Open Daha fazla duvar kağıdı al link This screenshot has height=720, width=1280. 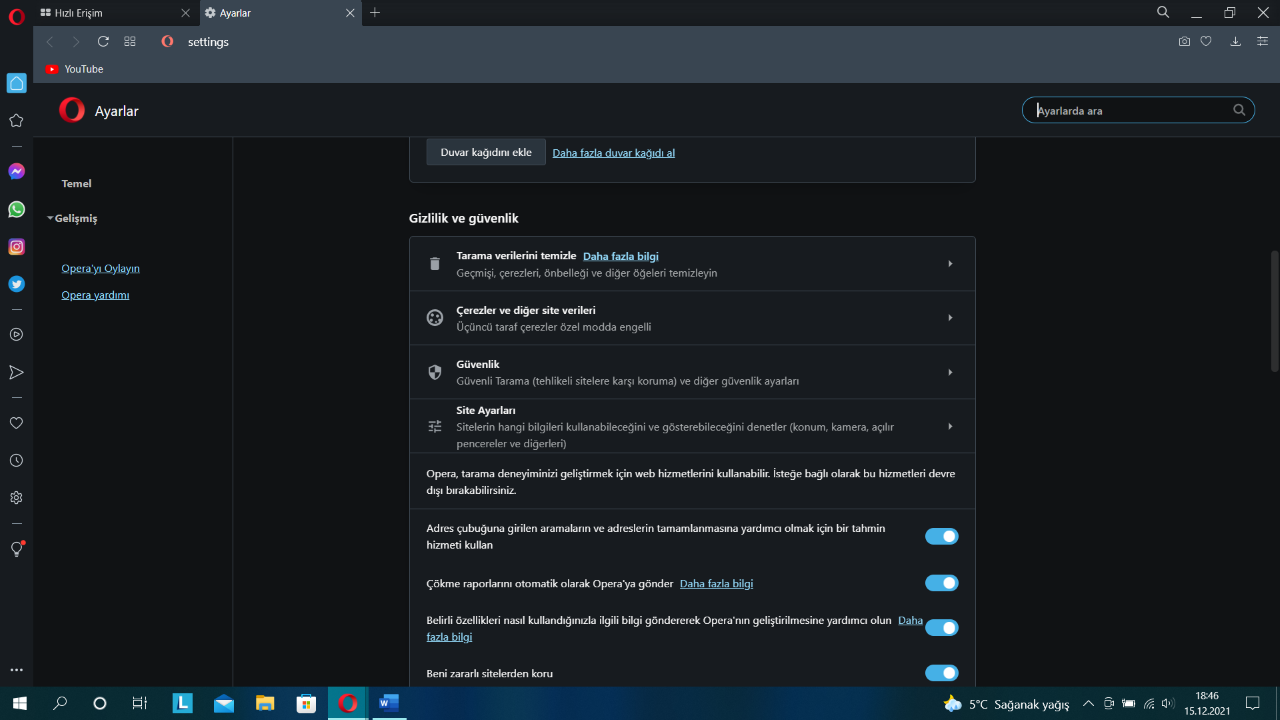(613, 153)
